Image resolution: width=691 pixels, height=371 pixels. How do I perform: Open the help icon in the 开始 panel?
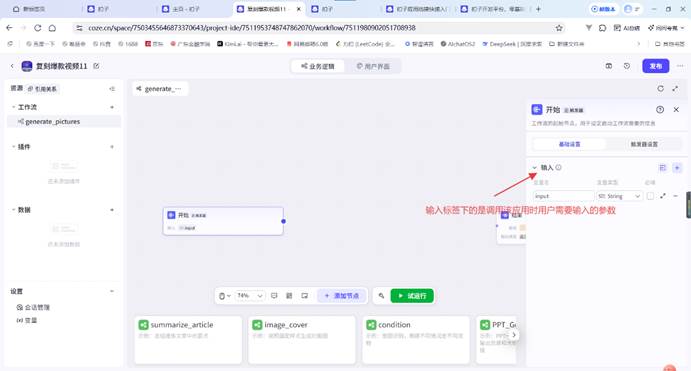coord(660,110)
